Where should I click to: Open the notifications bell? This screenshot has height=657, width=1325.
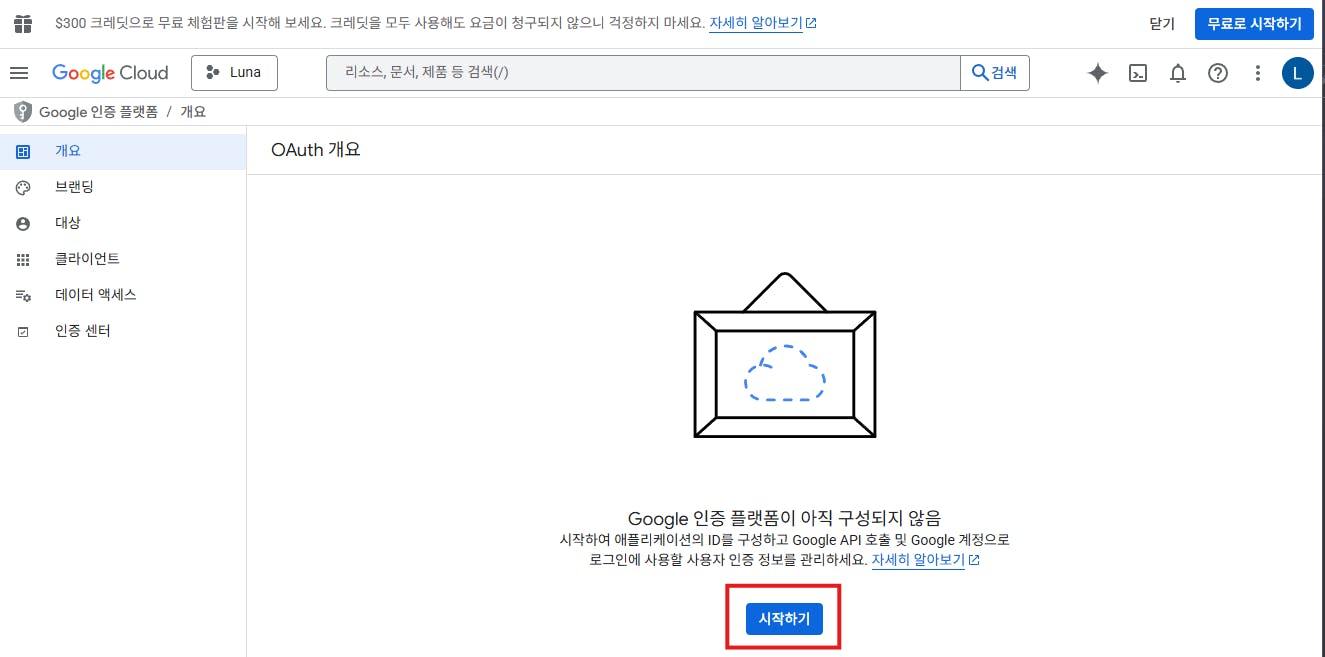[x=1178, y=73]
